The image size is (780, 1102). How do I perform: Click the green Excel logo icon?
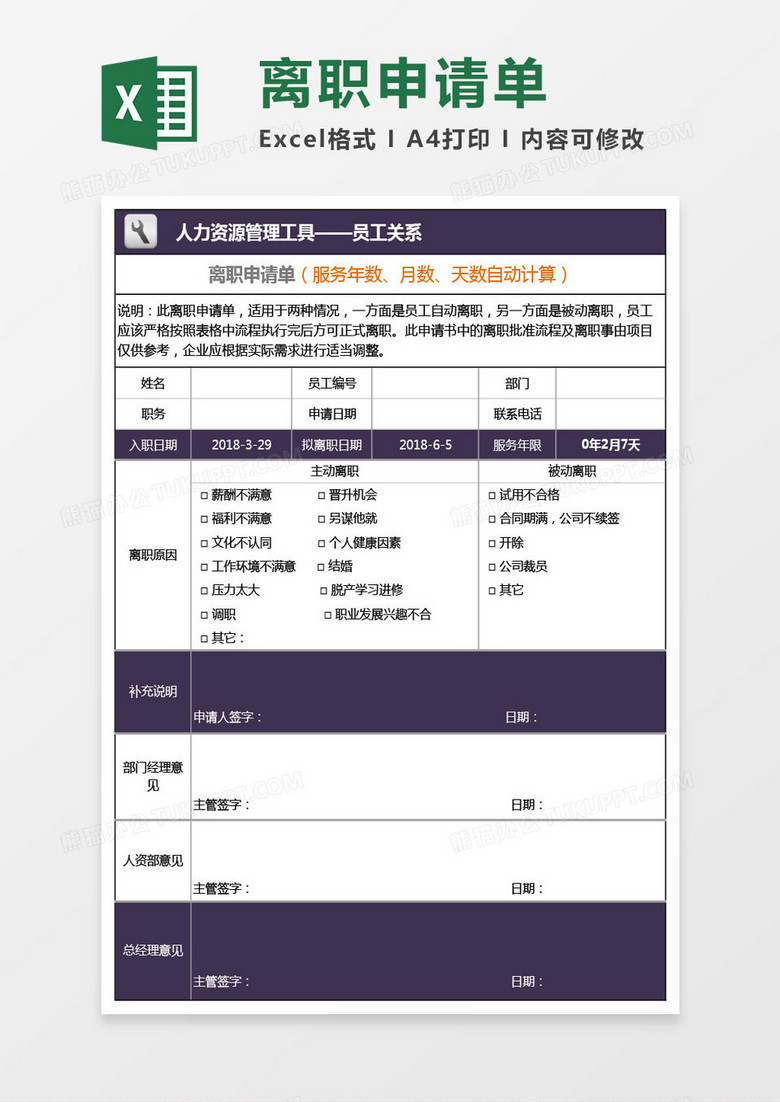tap(149, 103)
